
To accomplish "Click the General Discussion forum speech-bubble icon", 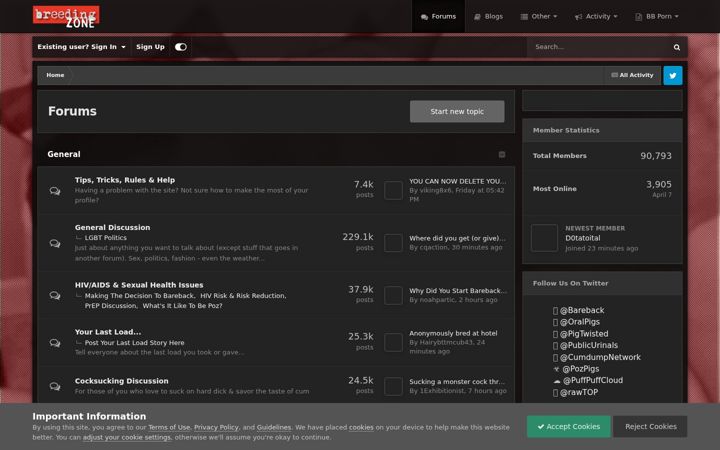I will tap(55, 243).
